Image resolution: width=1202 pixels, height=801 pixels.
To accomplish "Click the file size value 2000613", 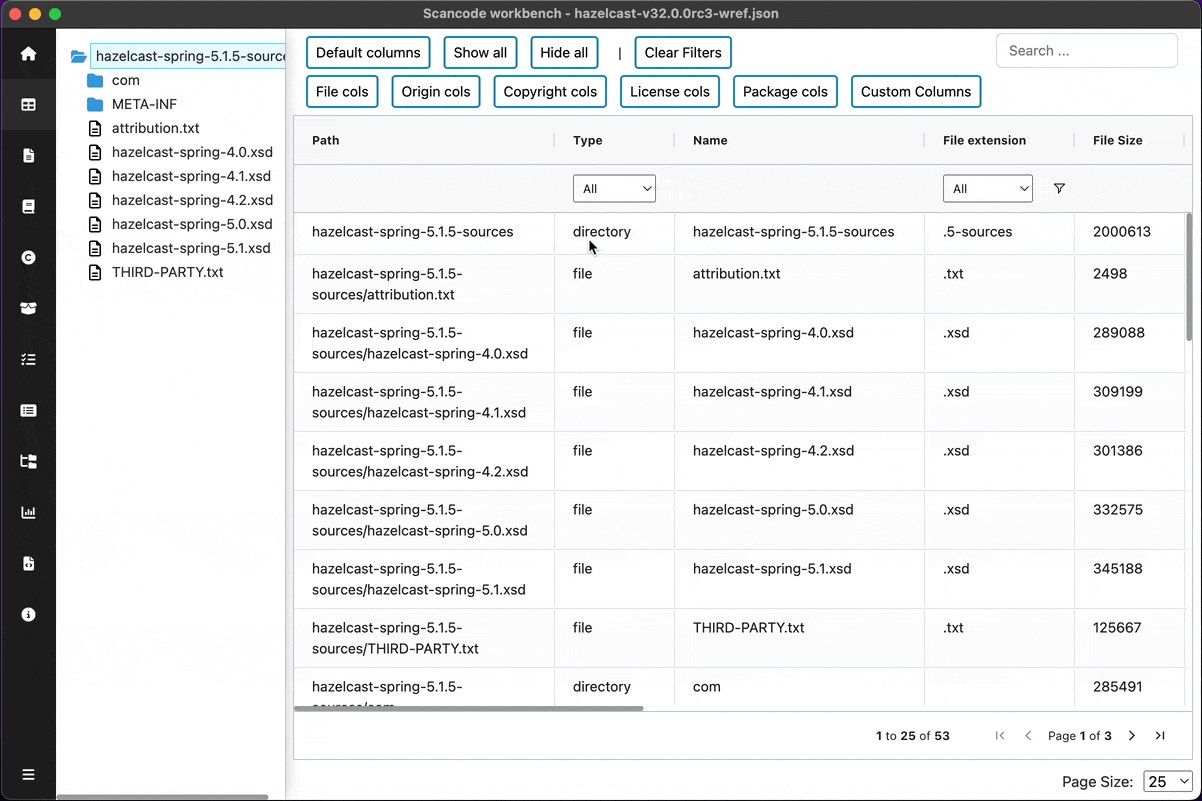I will click(x=1122, y=231).
